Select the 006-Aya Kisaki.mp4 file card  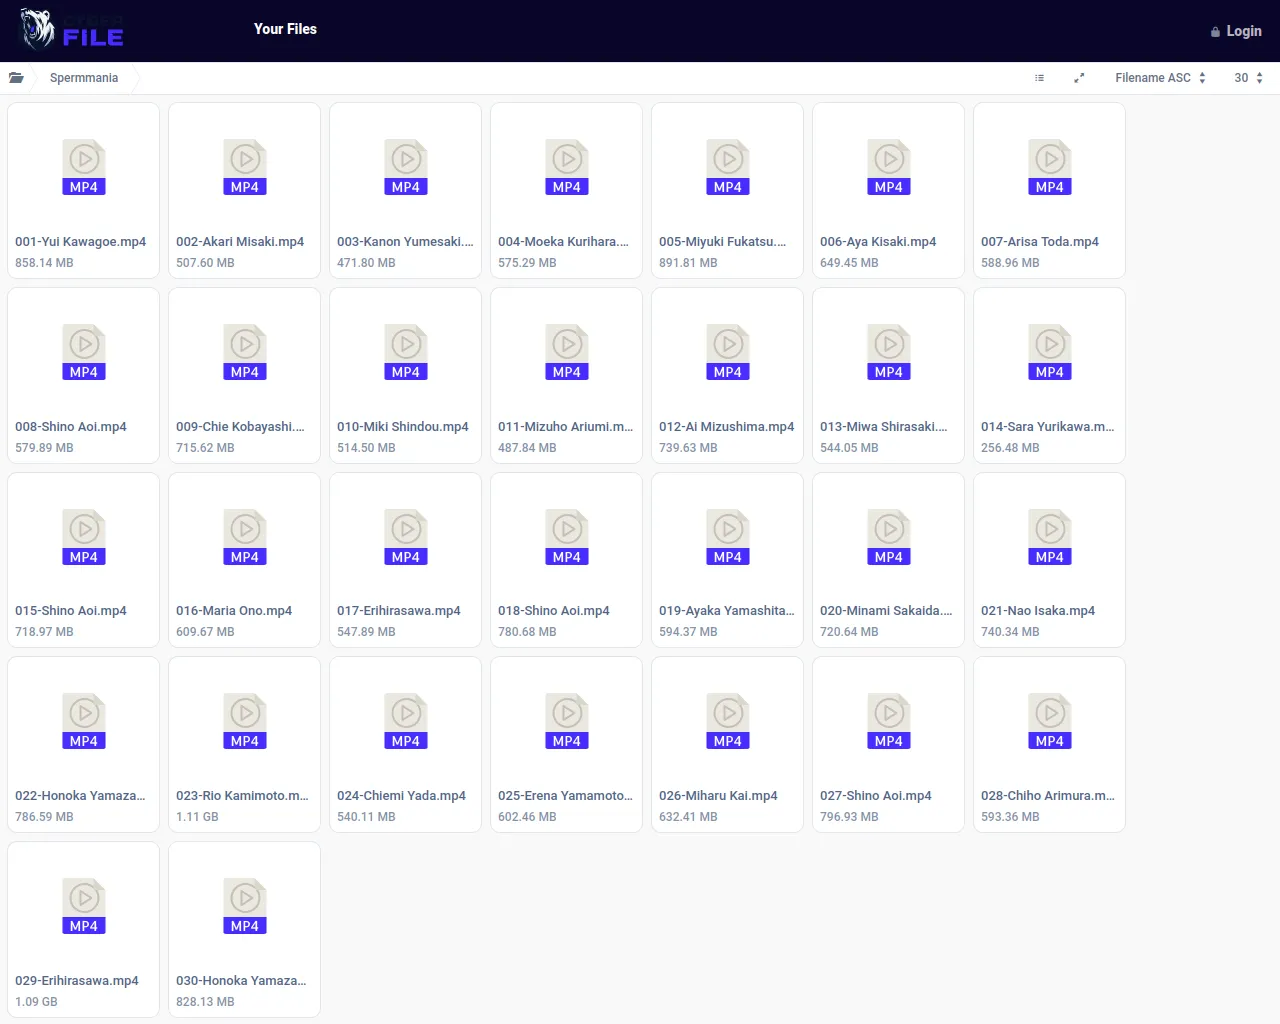click(888, 190)
